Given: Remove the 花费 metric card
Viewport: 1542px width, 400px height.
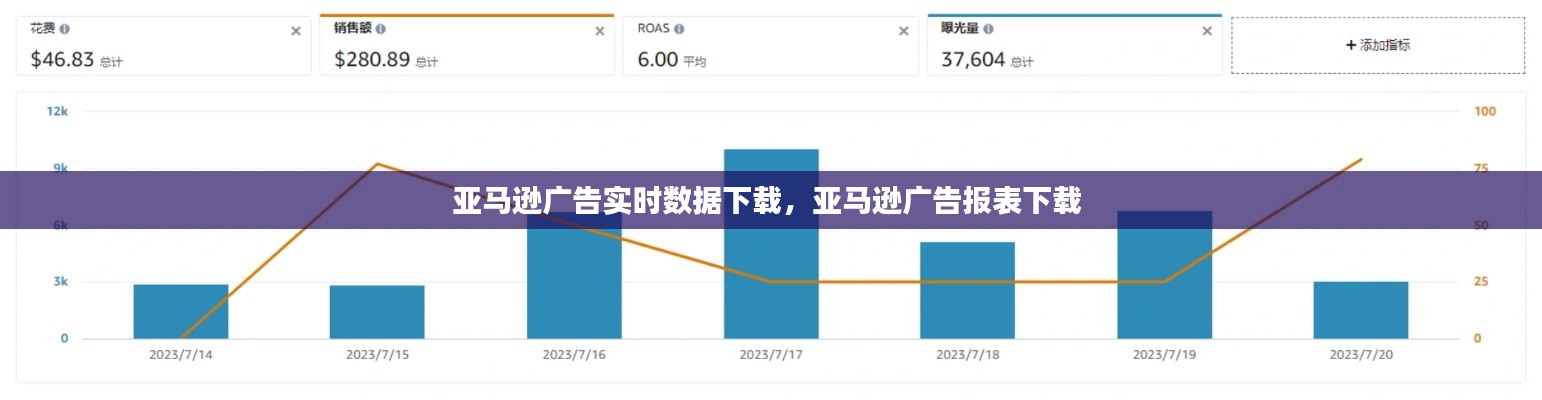Looking at the screenshot, I should coord(295,31).
